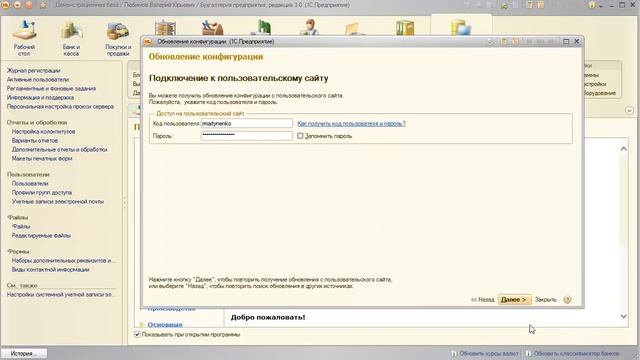The height and width of the screenshot is (360, 640).
Task: Open Настройки системной учетной записи
Action: (61, 294)
